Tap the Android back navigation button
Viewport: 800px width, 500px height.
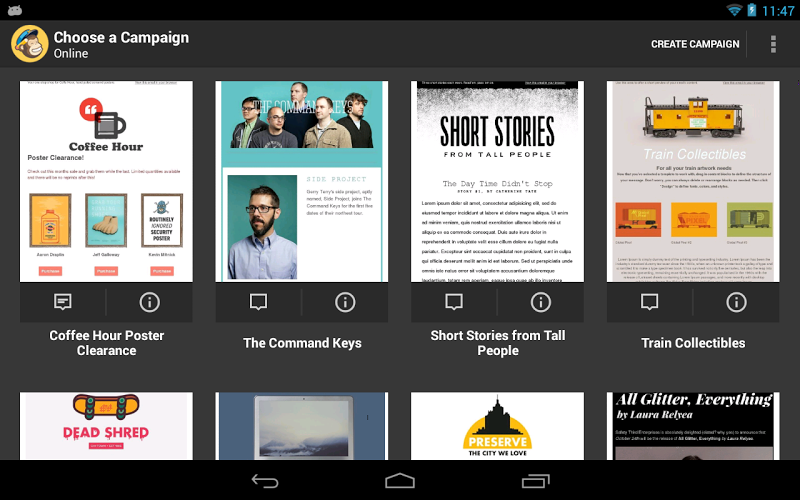[x=265, y=481]
